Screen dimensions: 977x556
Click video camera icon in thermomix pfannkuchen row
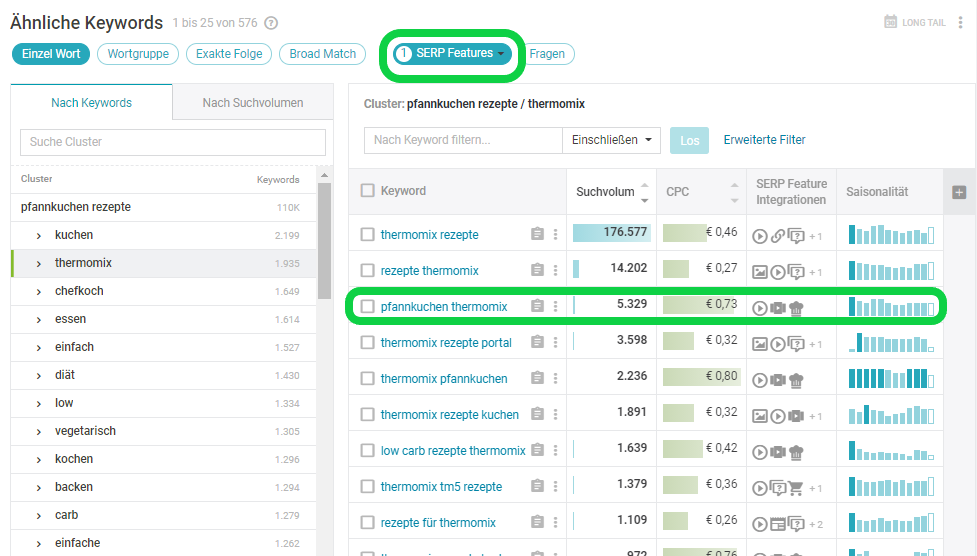point(778,380)
